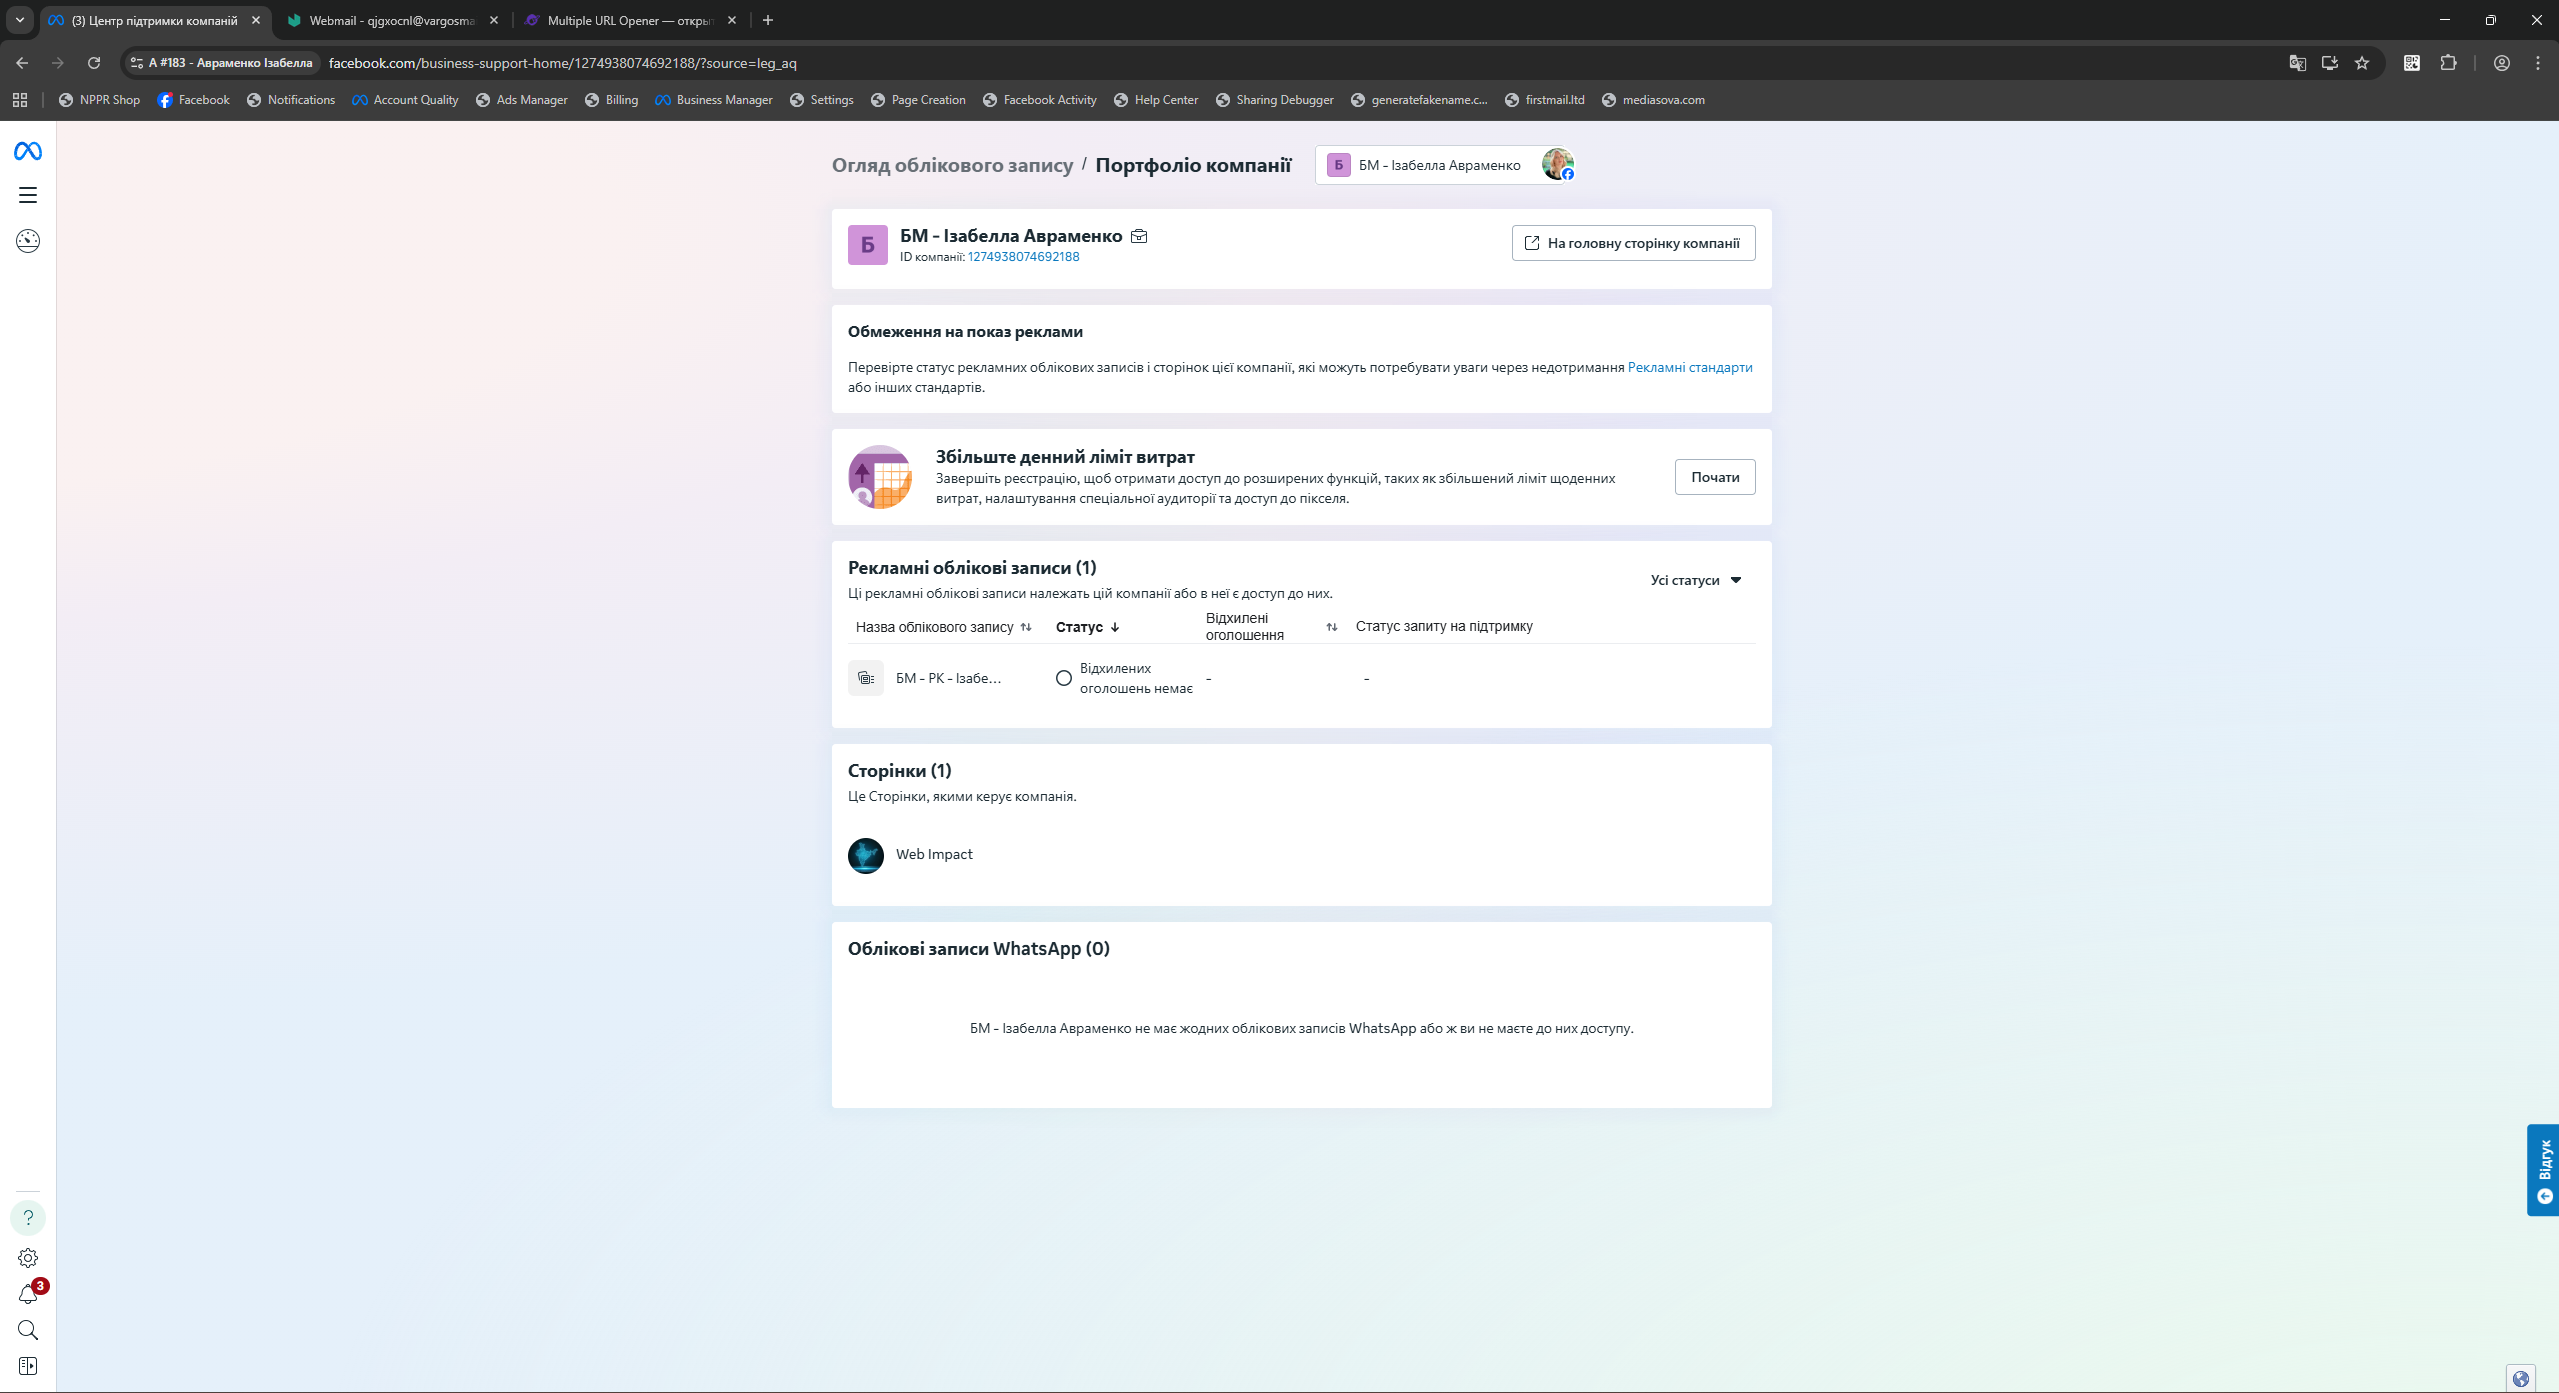Open the settings gear in sidebar
This screenshot has height=1393, width=2559.
click(x=28, y=1258)
